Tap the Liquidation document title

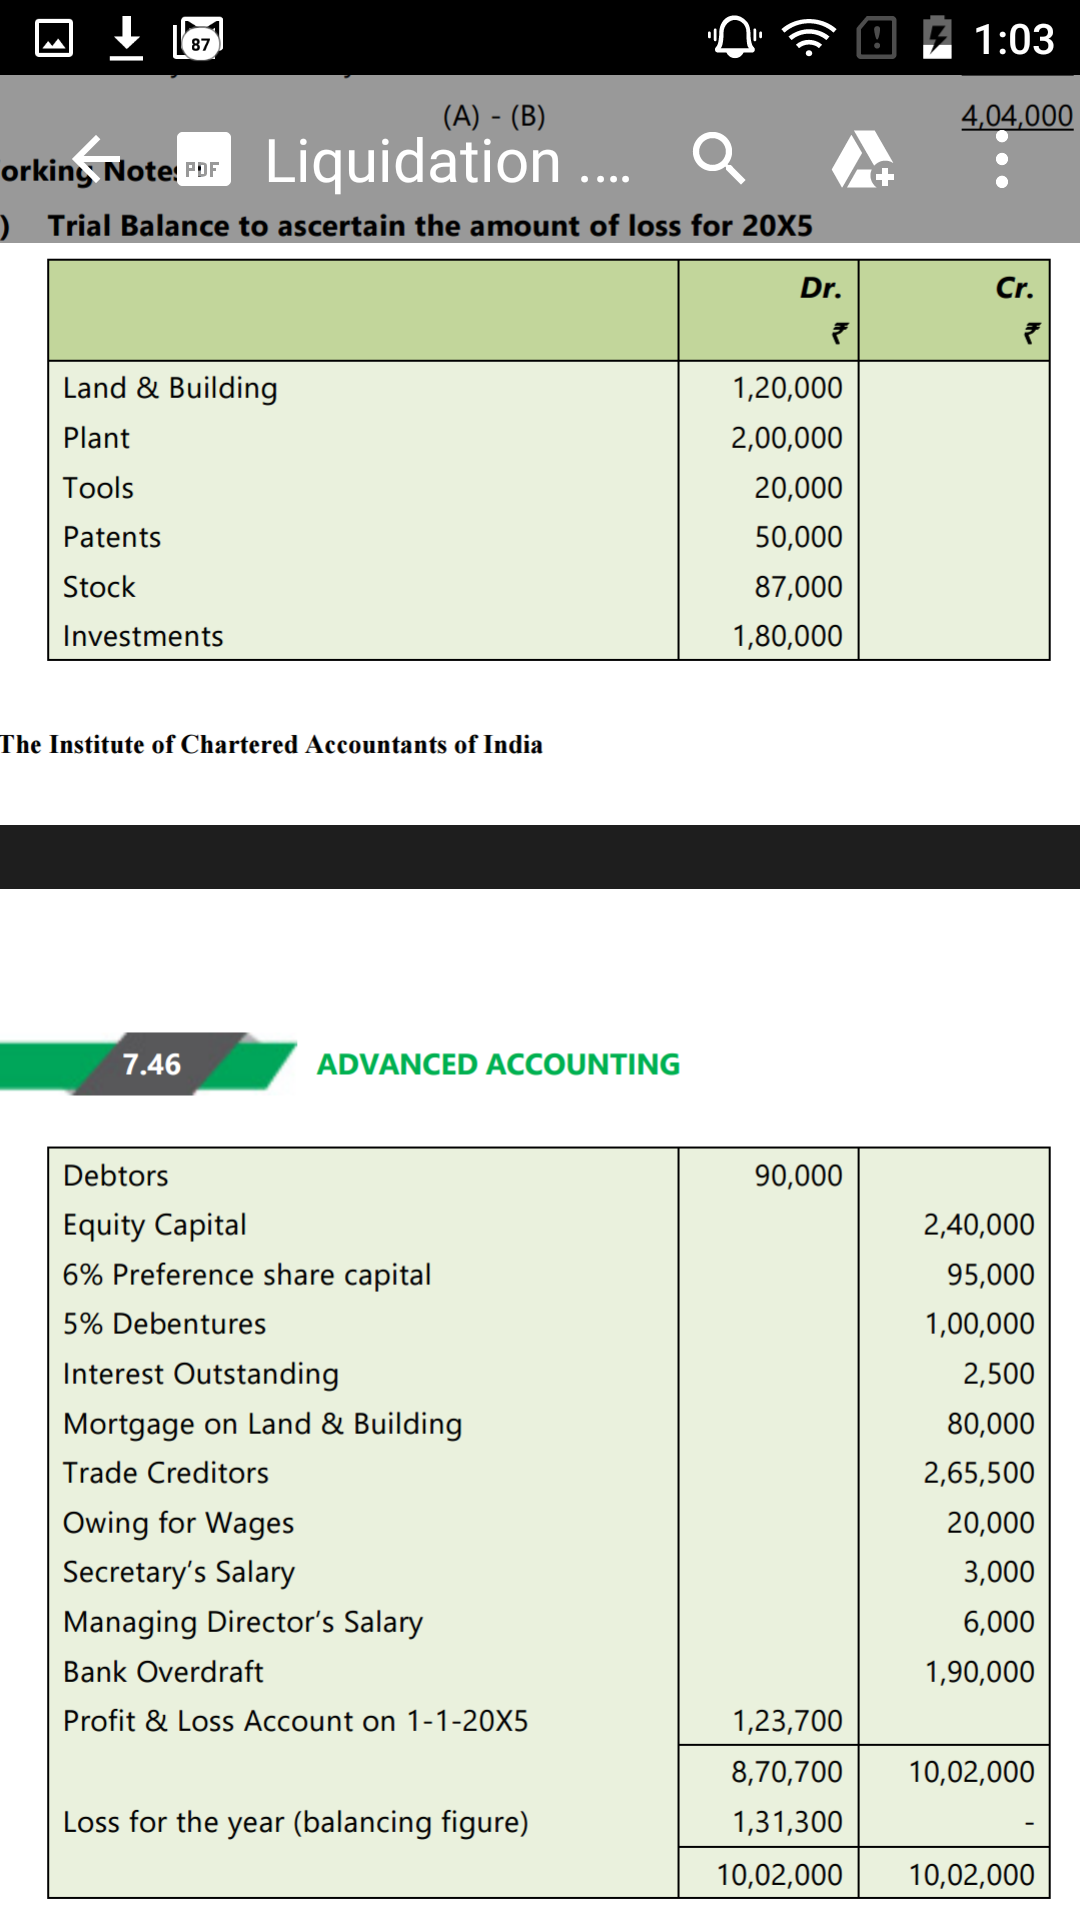pos(447,162)
